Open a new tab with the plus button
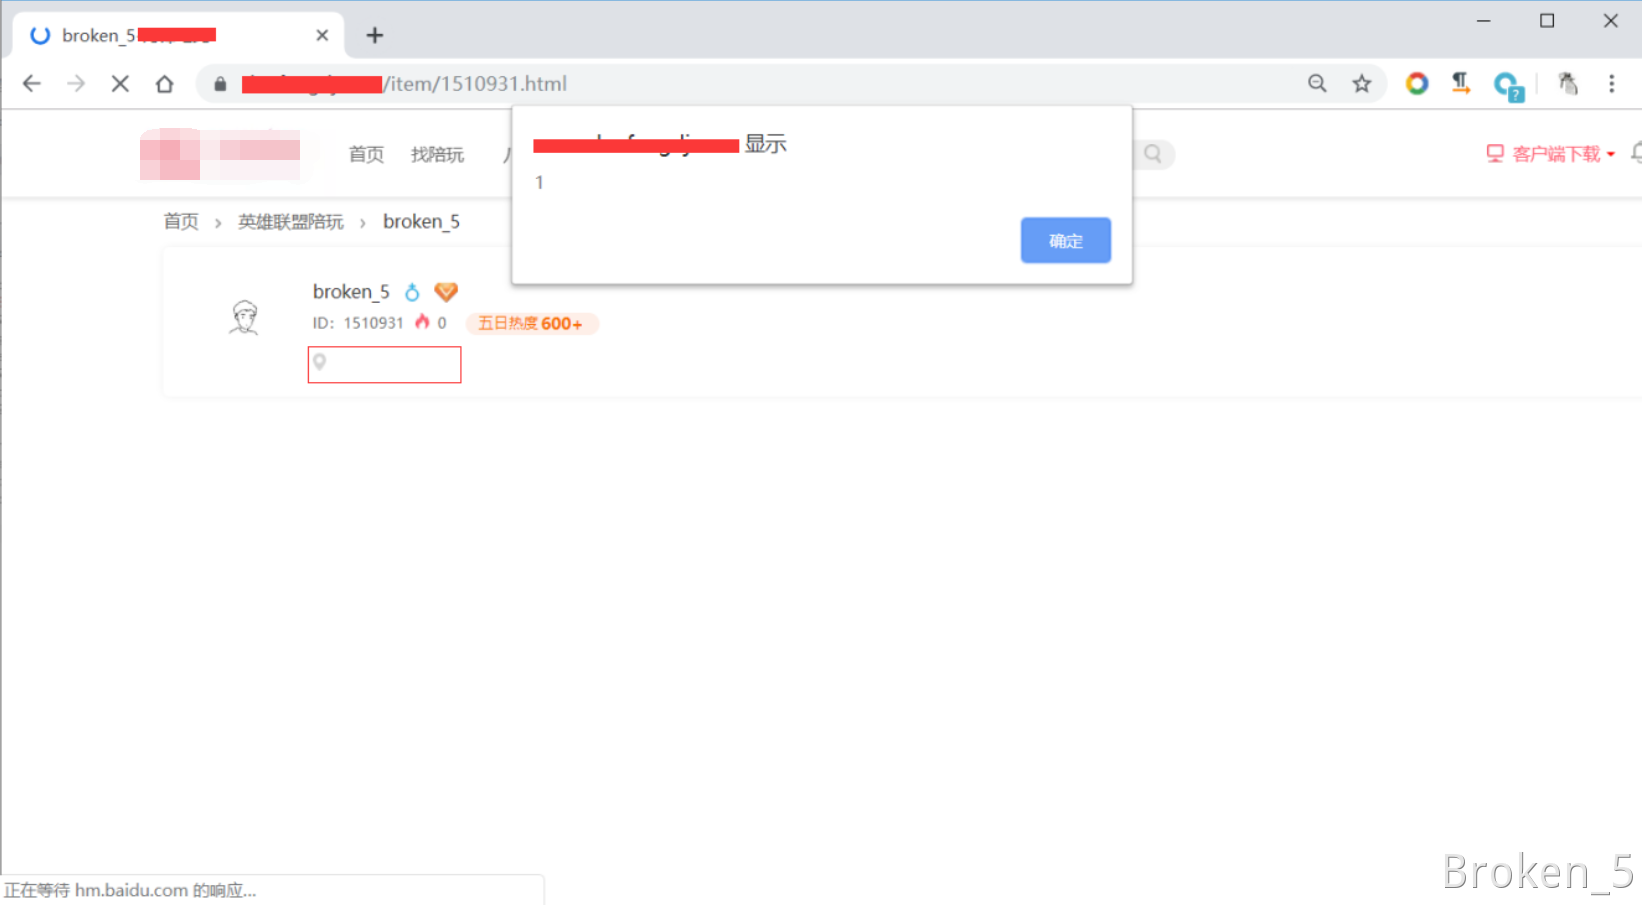This screenshot has width=1642, height=905. pyautogui.click(x=374, y=36)
